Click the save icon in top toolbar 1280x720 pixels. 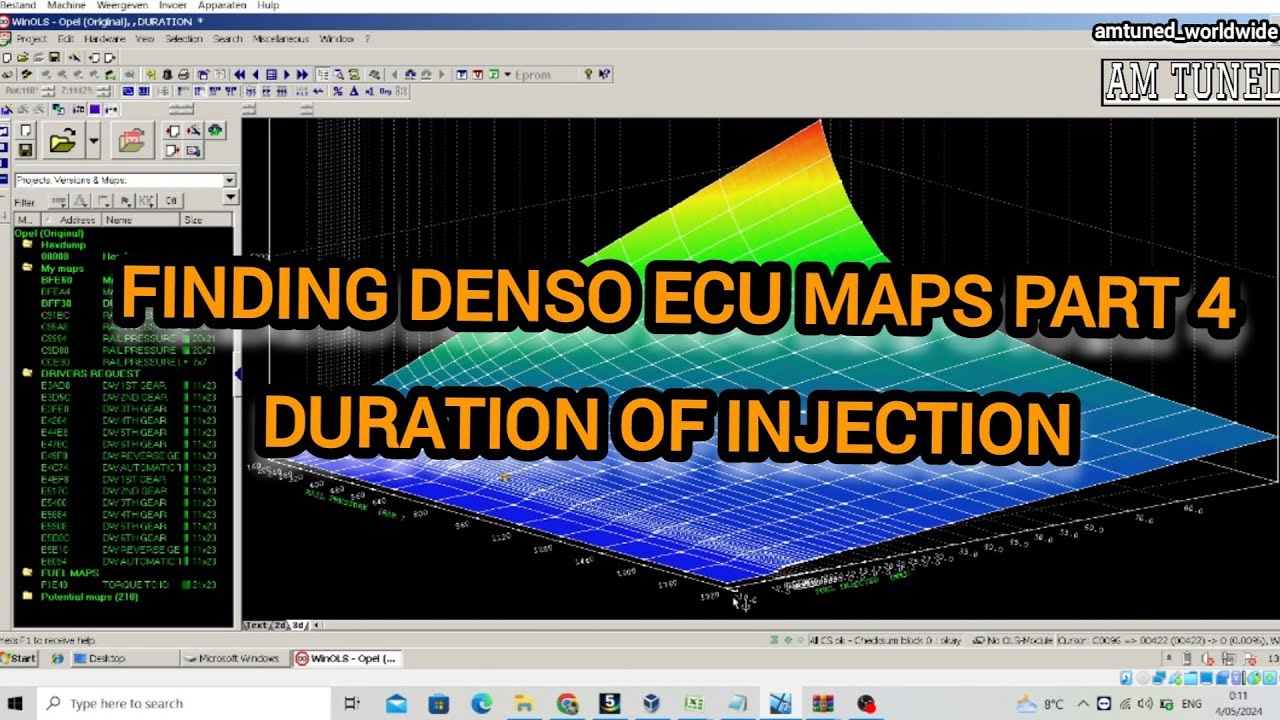click(x=54, y=58)
